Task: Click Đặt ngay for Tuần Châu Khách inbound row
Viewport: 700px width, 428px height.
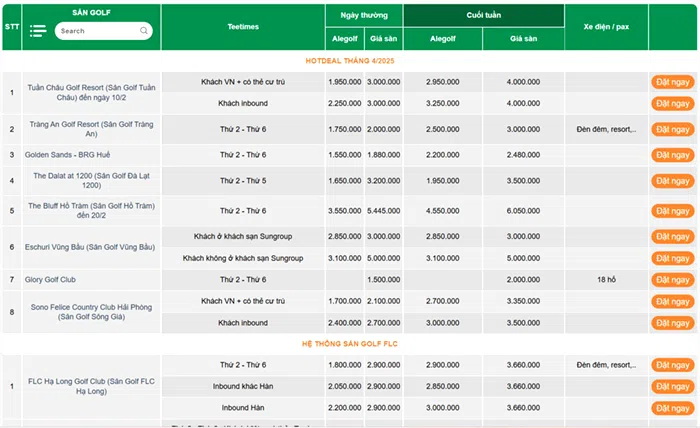Action: (x=672, y=104)
